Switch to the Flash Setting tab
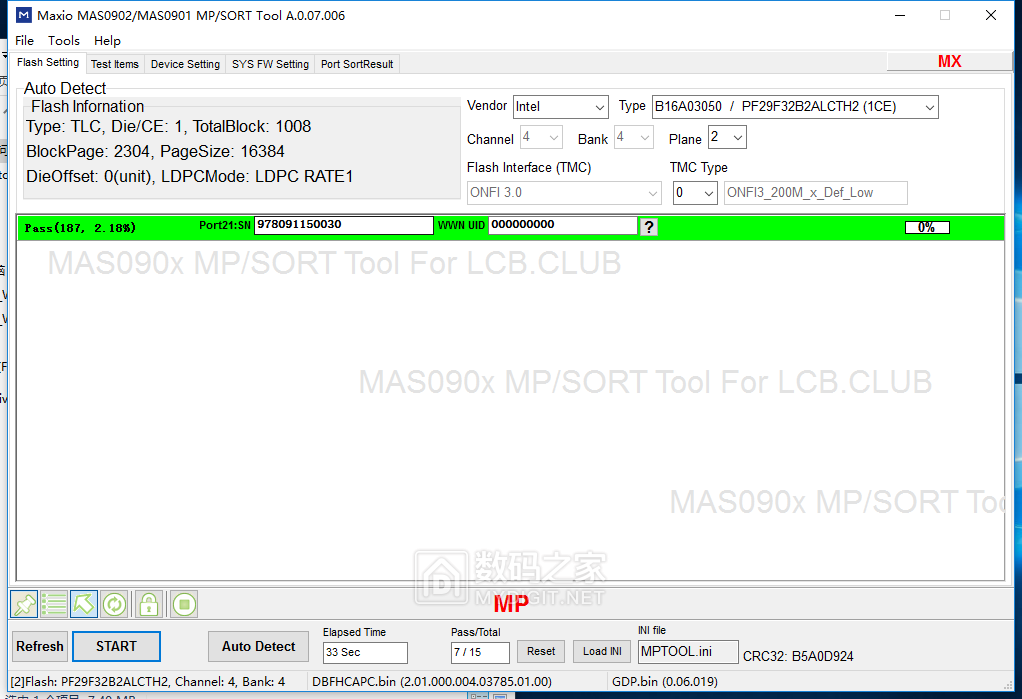The image size is (1022, 699). [x=48, y=63]
